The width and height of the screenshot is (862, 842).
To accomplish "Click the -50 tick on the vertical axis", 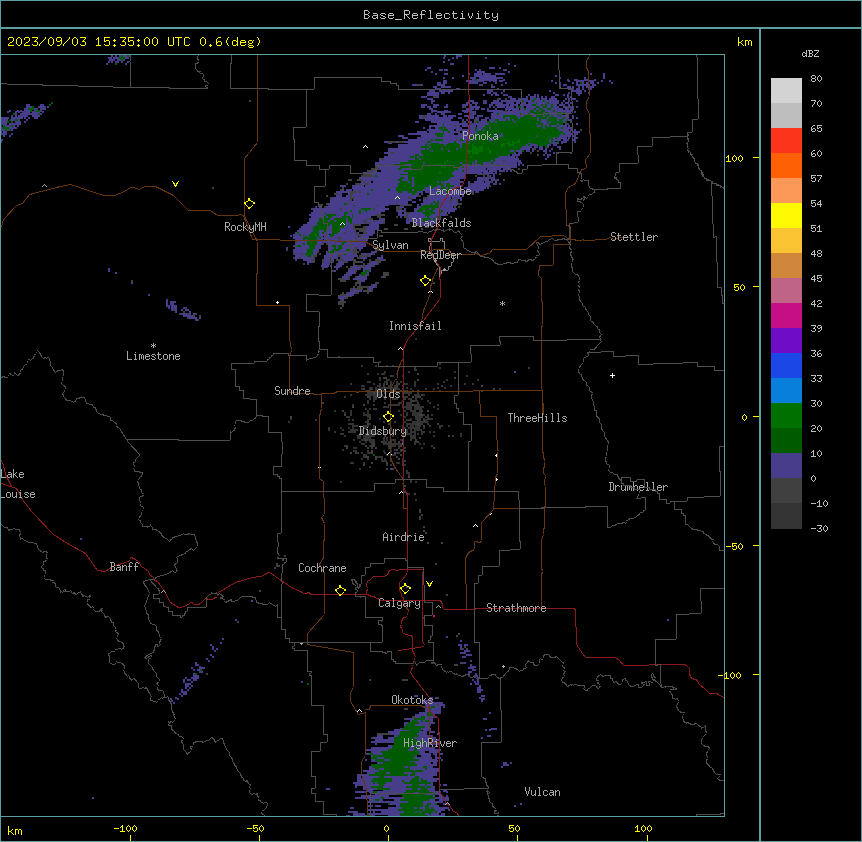I will [x=734, y=546].
